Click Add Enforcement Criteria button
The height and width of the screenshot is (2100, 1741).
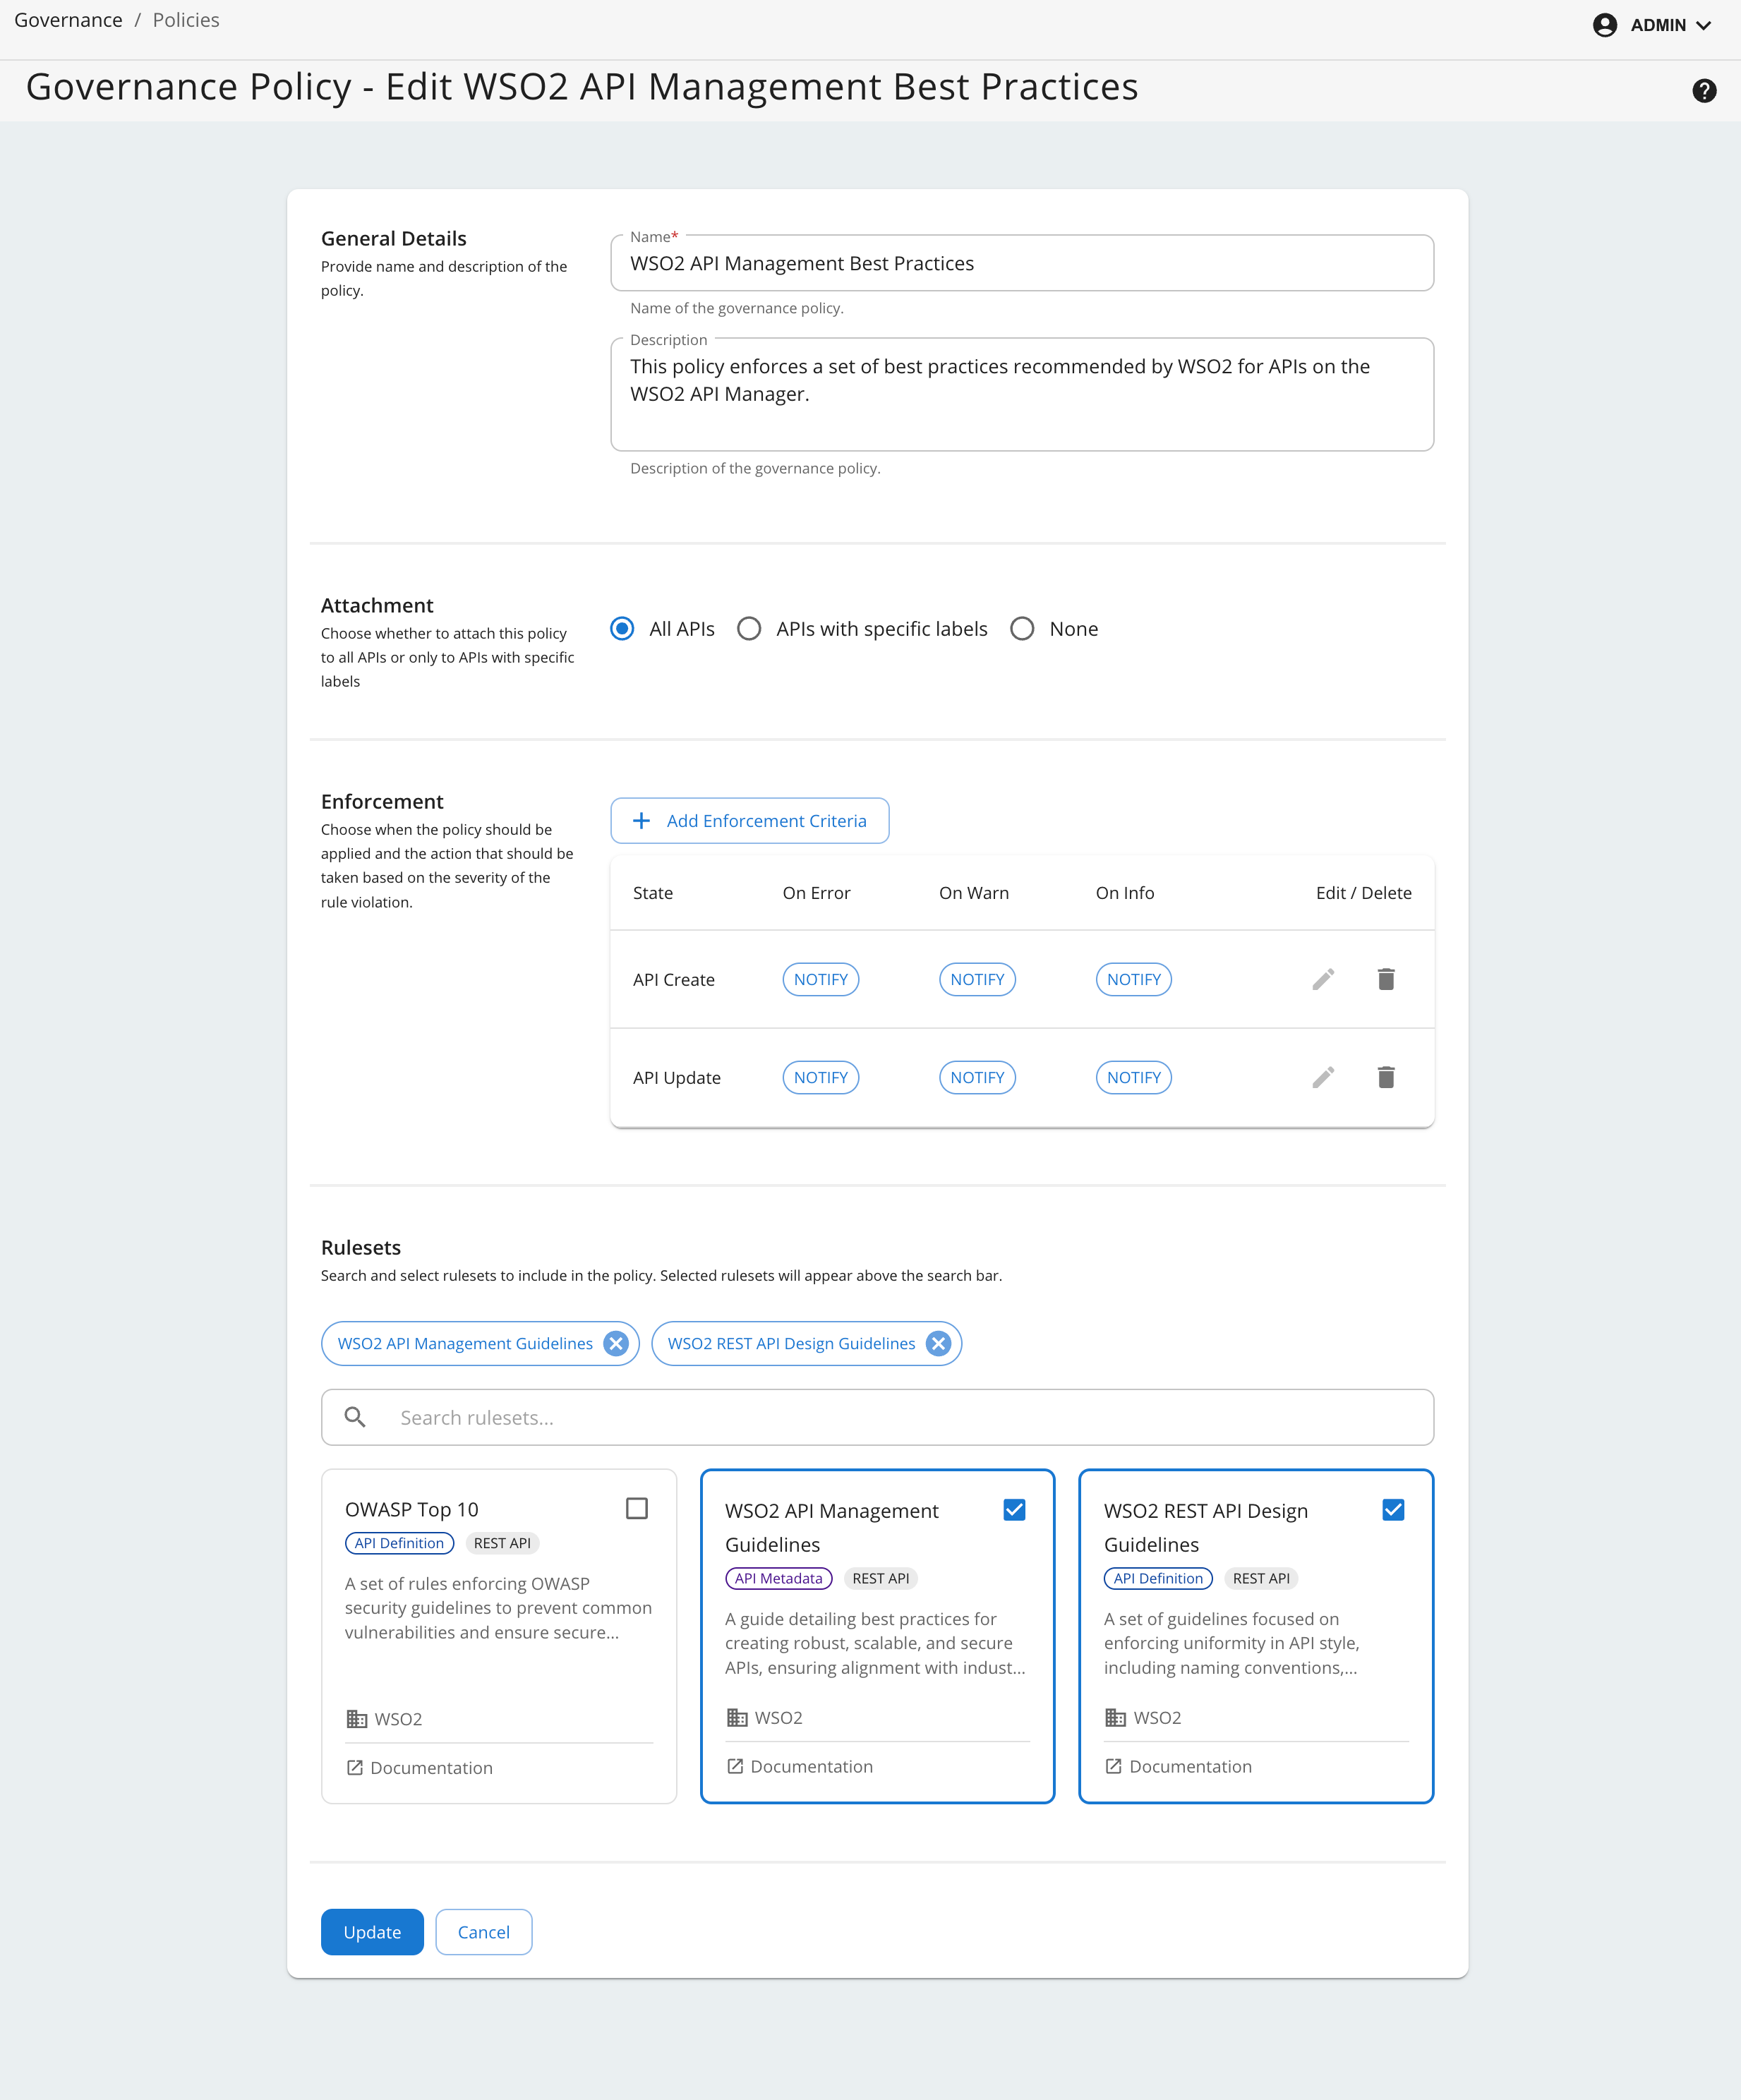point(749,820)
